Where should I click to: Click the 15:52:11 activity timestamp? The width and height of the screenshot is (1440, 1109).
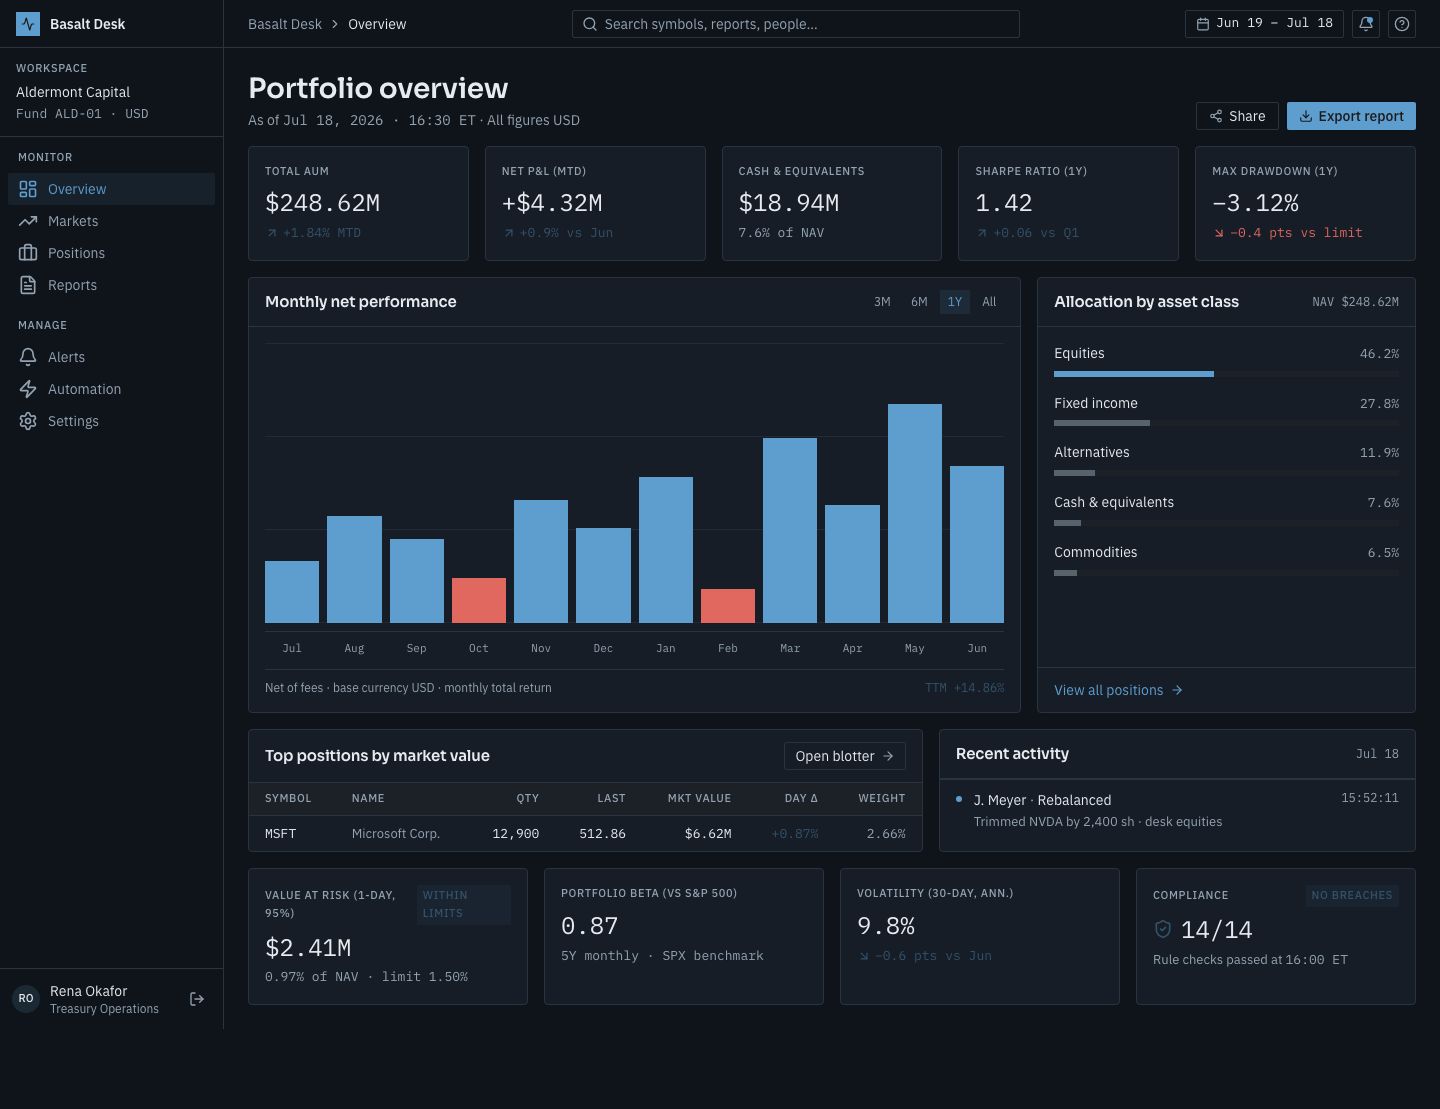point(1370,798)
